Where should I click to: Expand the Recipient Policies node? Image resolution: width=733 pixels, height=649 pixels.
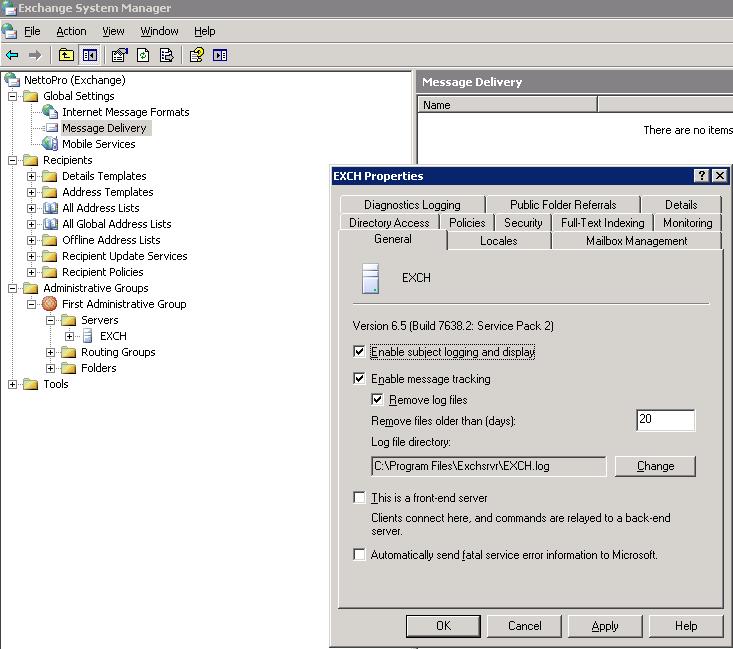[x=31, y=272]
